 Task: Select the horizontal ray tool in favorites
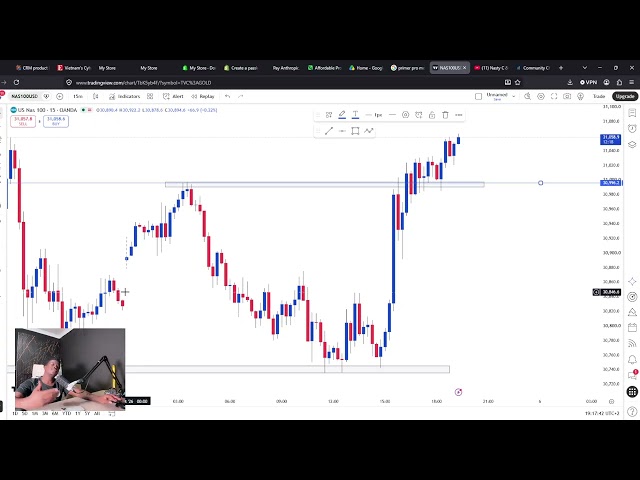[342, 131]
